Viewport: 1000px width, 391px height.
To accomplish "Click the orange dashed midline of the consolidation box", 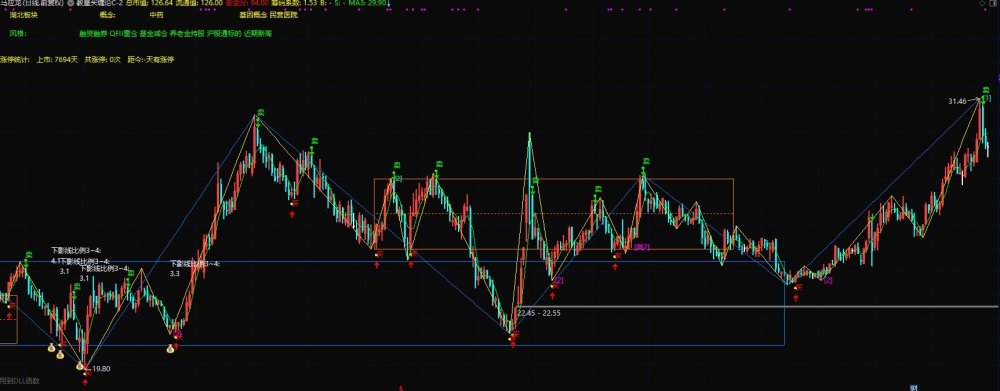I will (x=554, y=213).
